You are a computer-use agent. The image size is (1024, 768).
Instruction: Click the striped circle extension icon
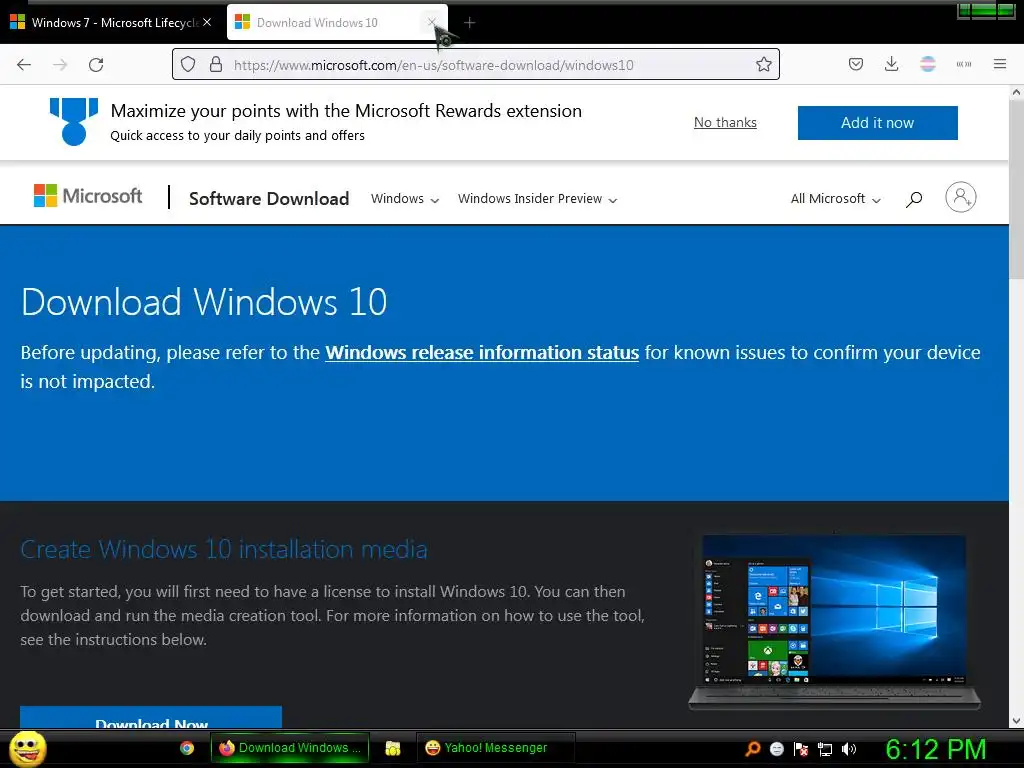[927, 64]
